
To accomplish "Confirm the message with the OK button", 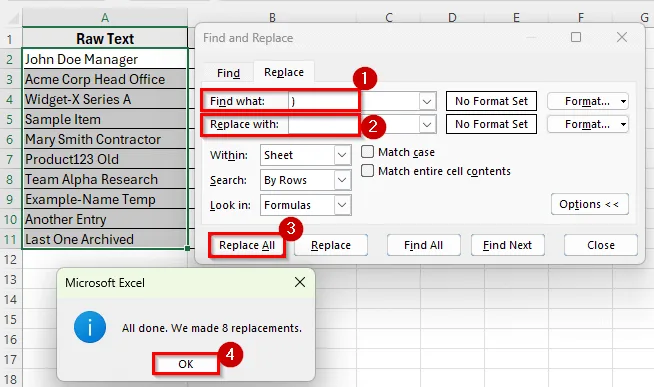I will click(186, 364).
